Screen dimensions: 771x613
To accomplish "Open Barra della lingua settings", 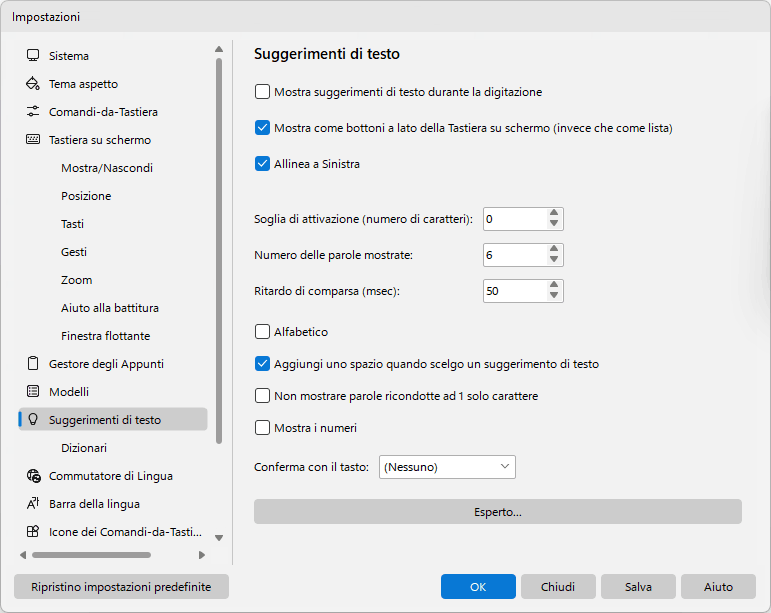I will [x=113, y=504].
